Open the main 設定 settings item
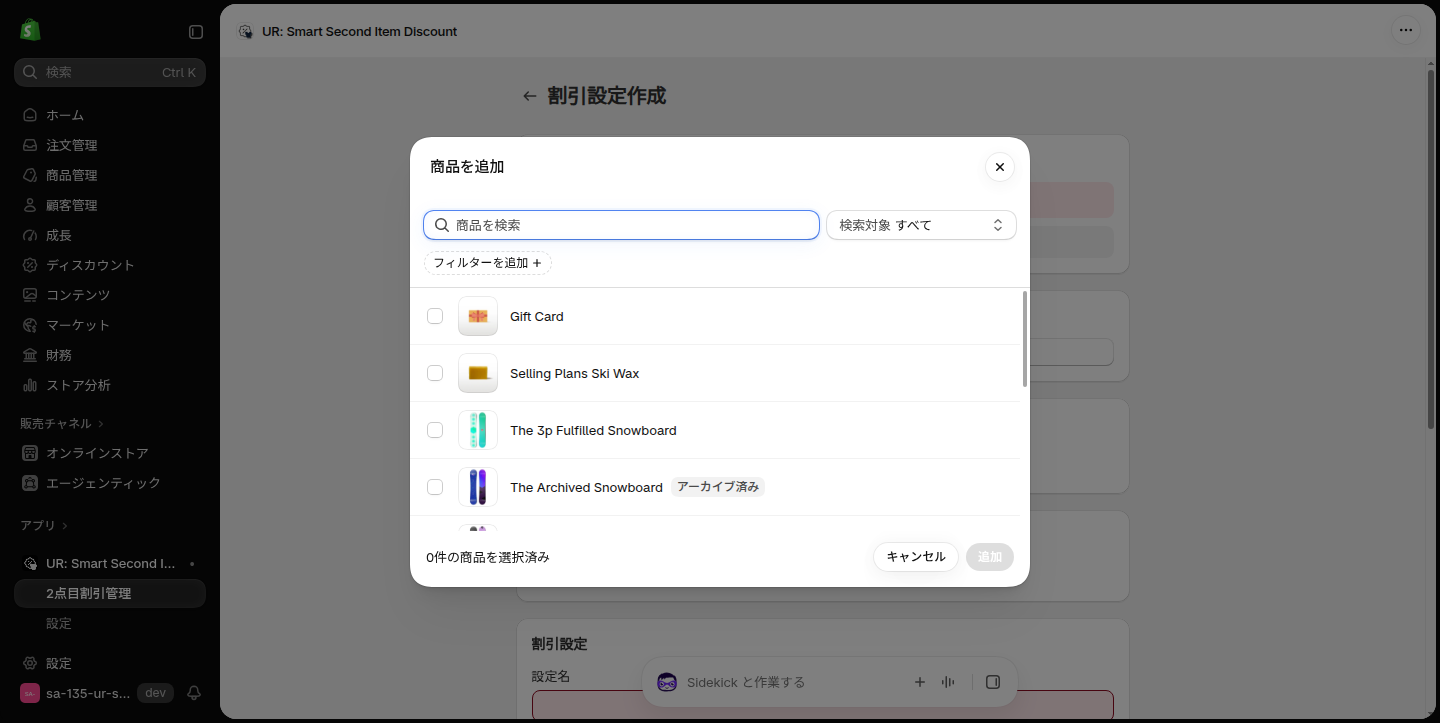 click(110, 663)
